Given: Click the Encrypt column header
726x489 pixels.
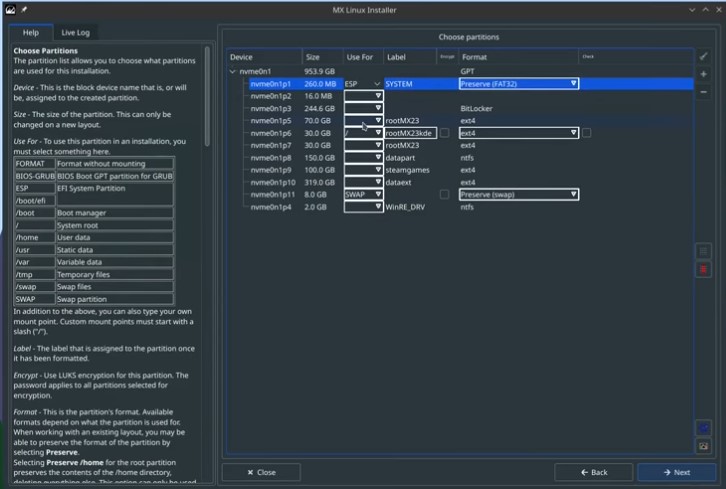Looking at the screenshot, I should (447, 57).
